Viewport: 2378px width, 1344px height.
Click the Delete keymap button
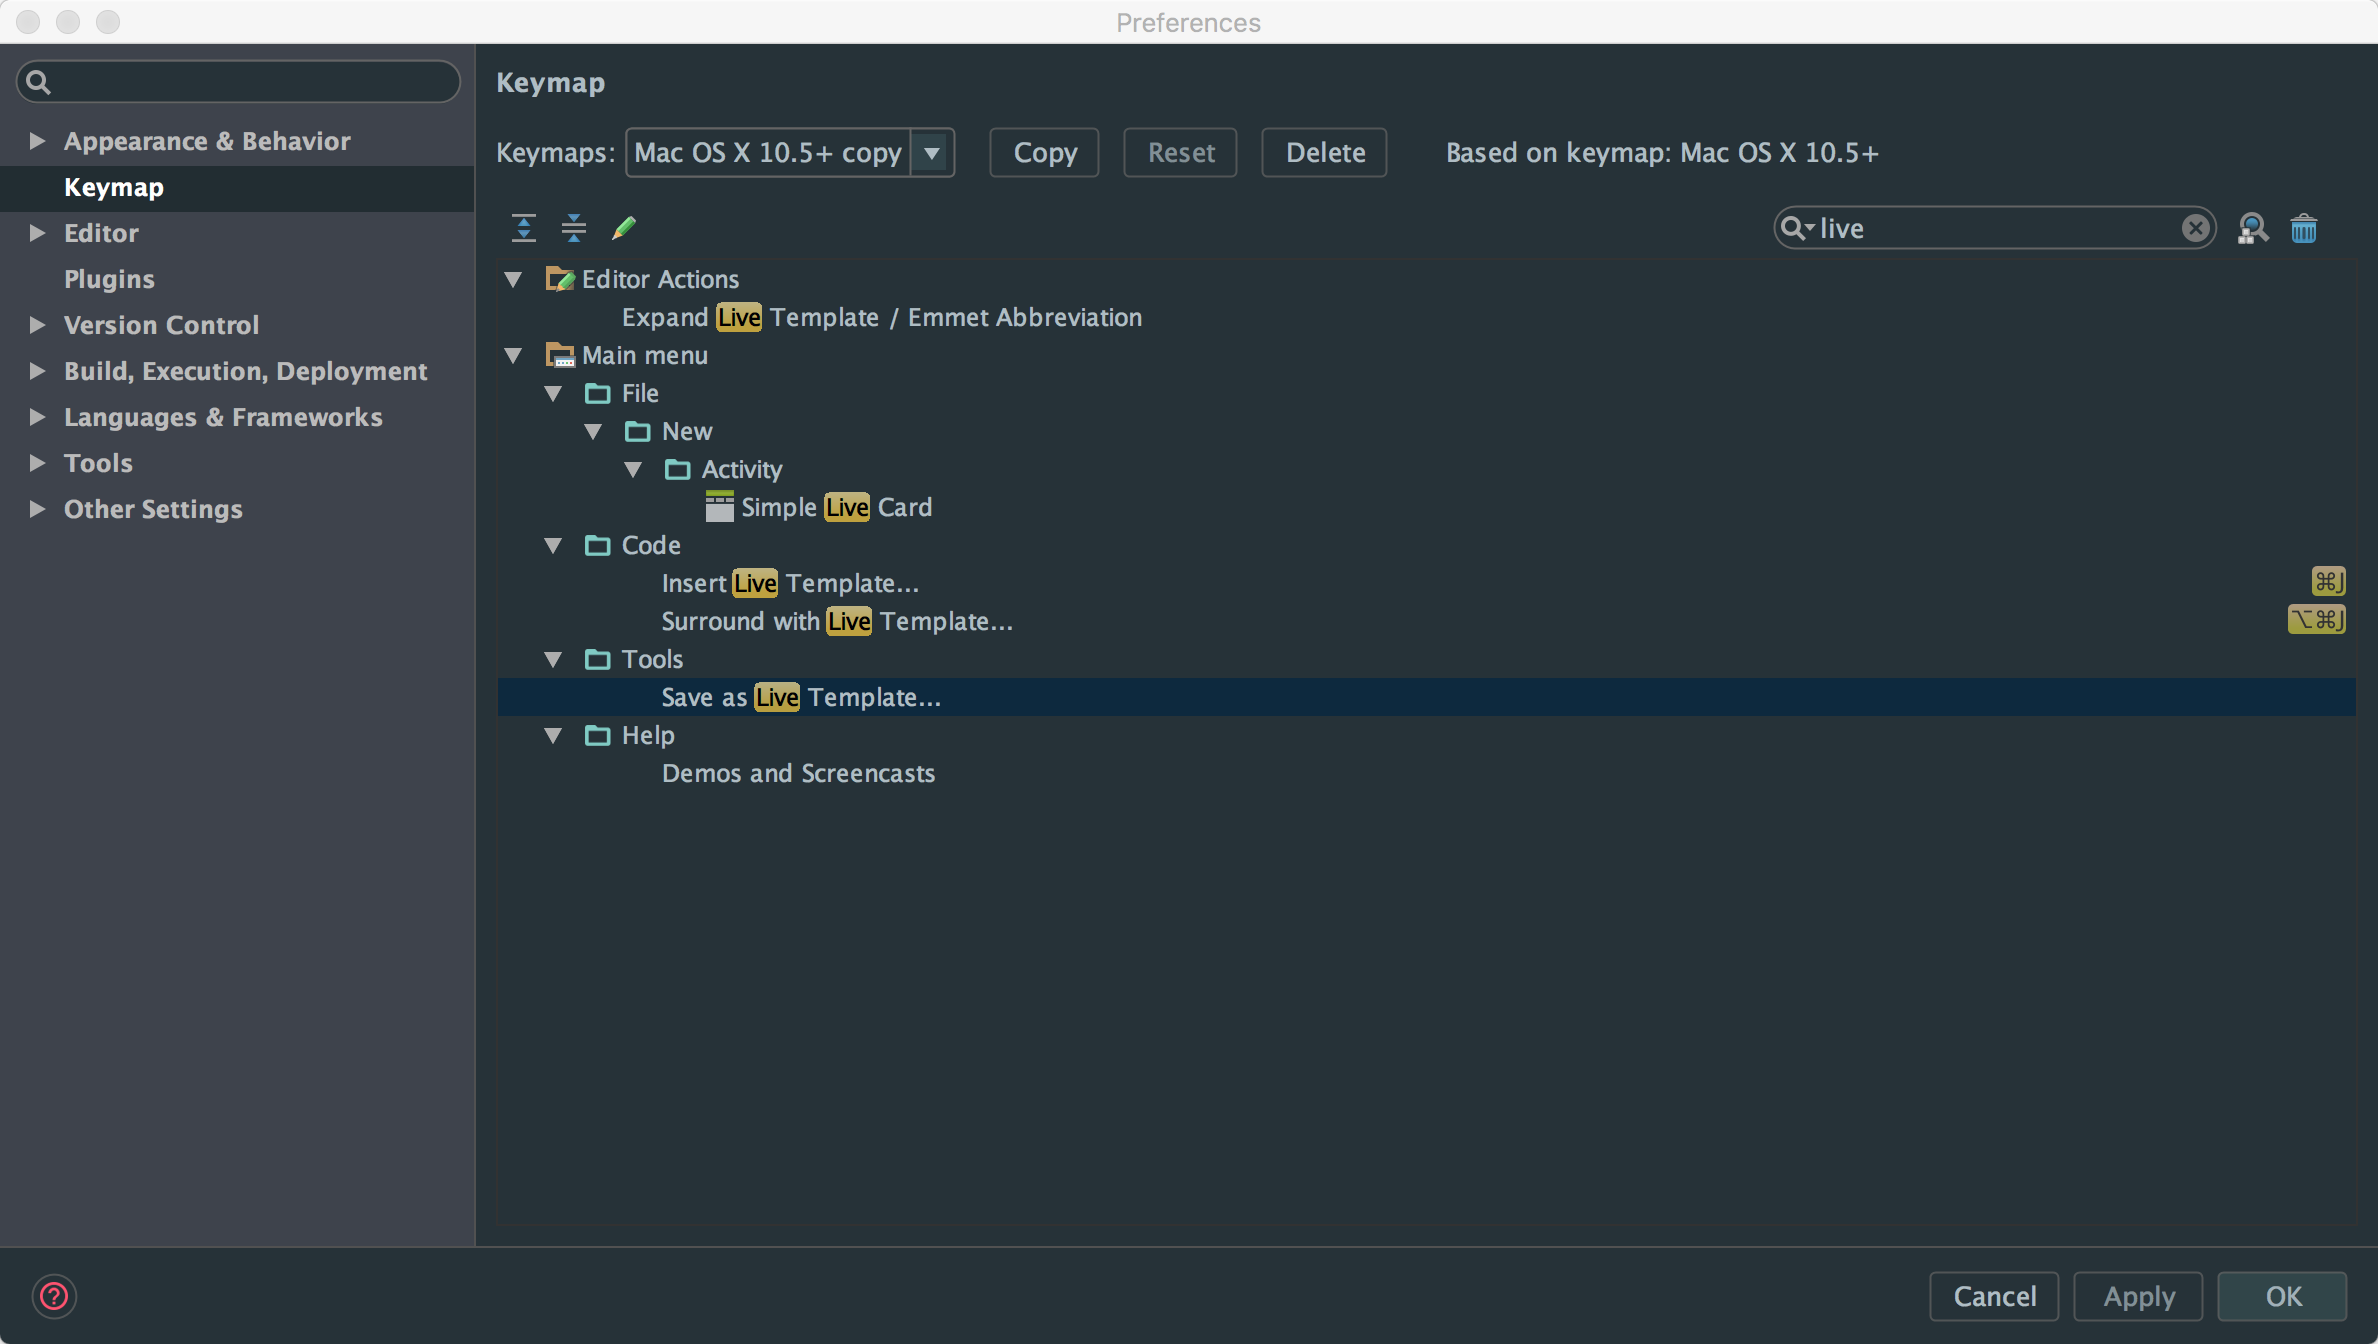[1324, 153]
